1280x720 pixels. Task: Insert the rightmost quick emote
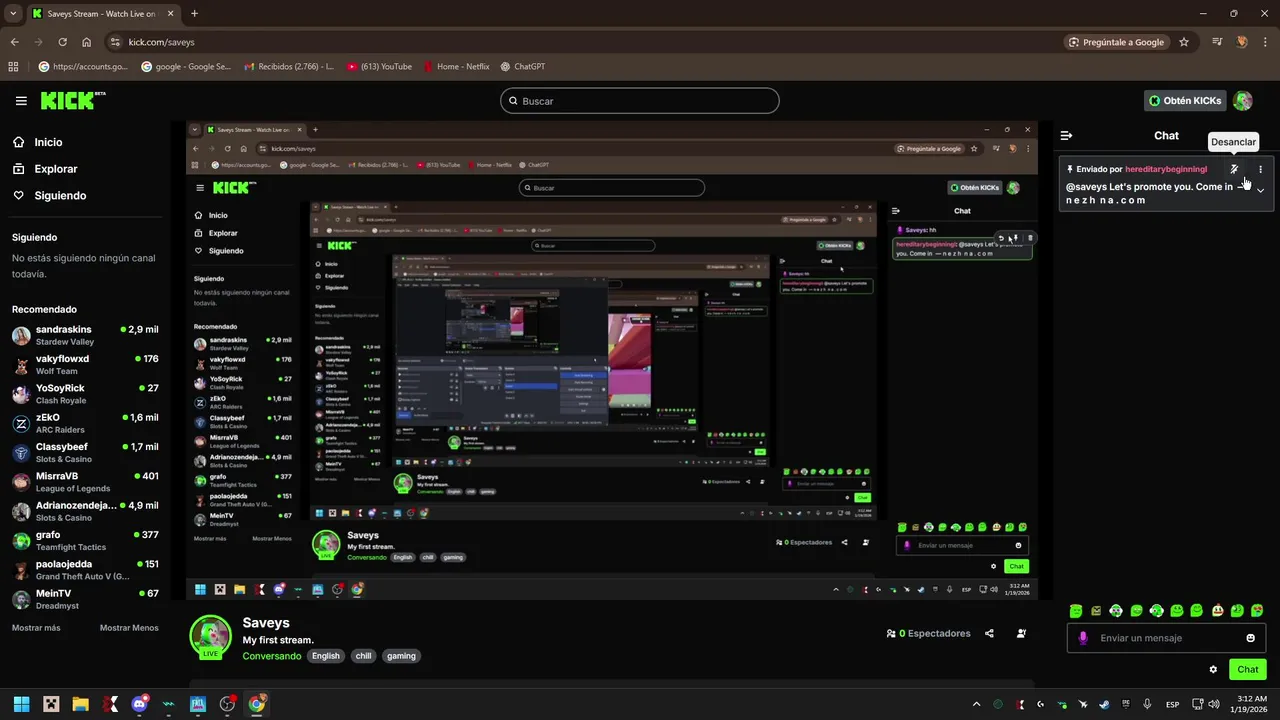point(1257,611)
